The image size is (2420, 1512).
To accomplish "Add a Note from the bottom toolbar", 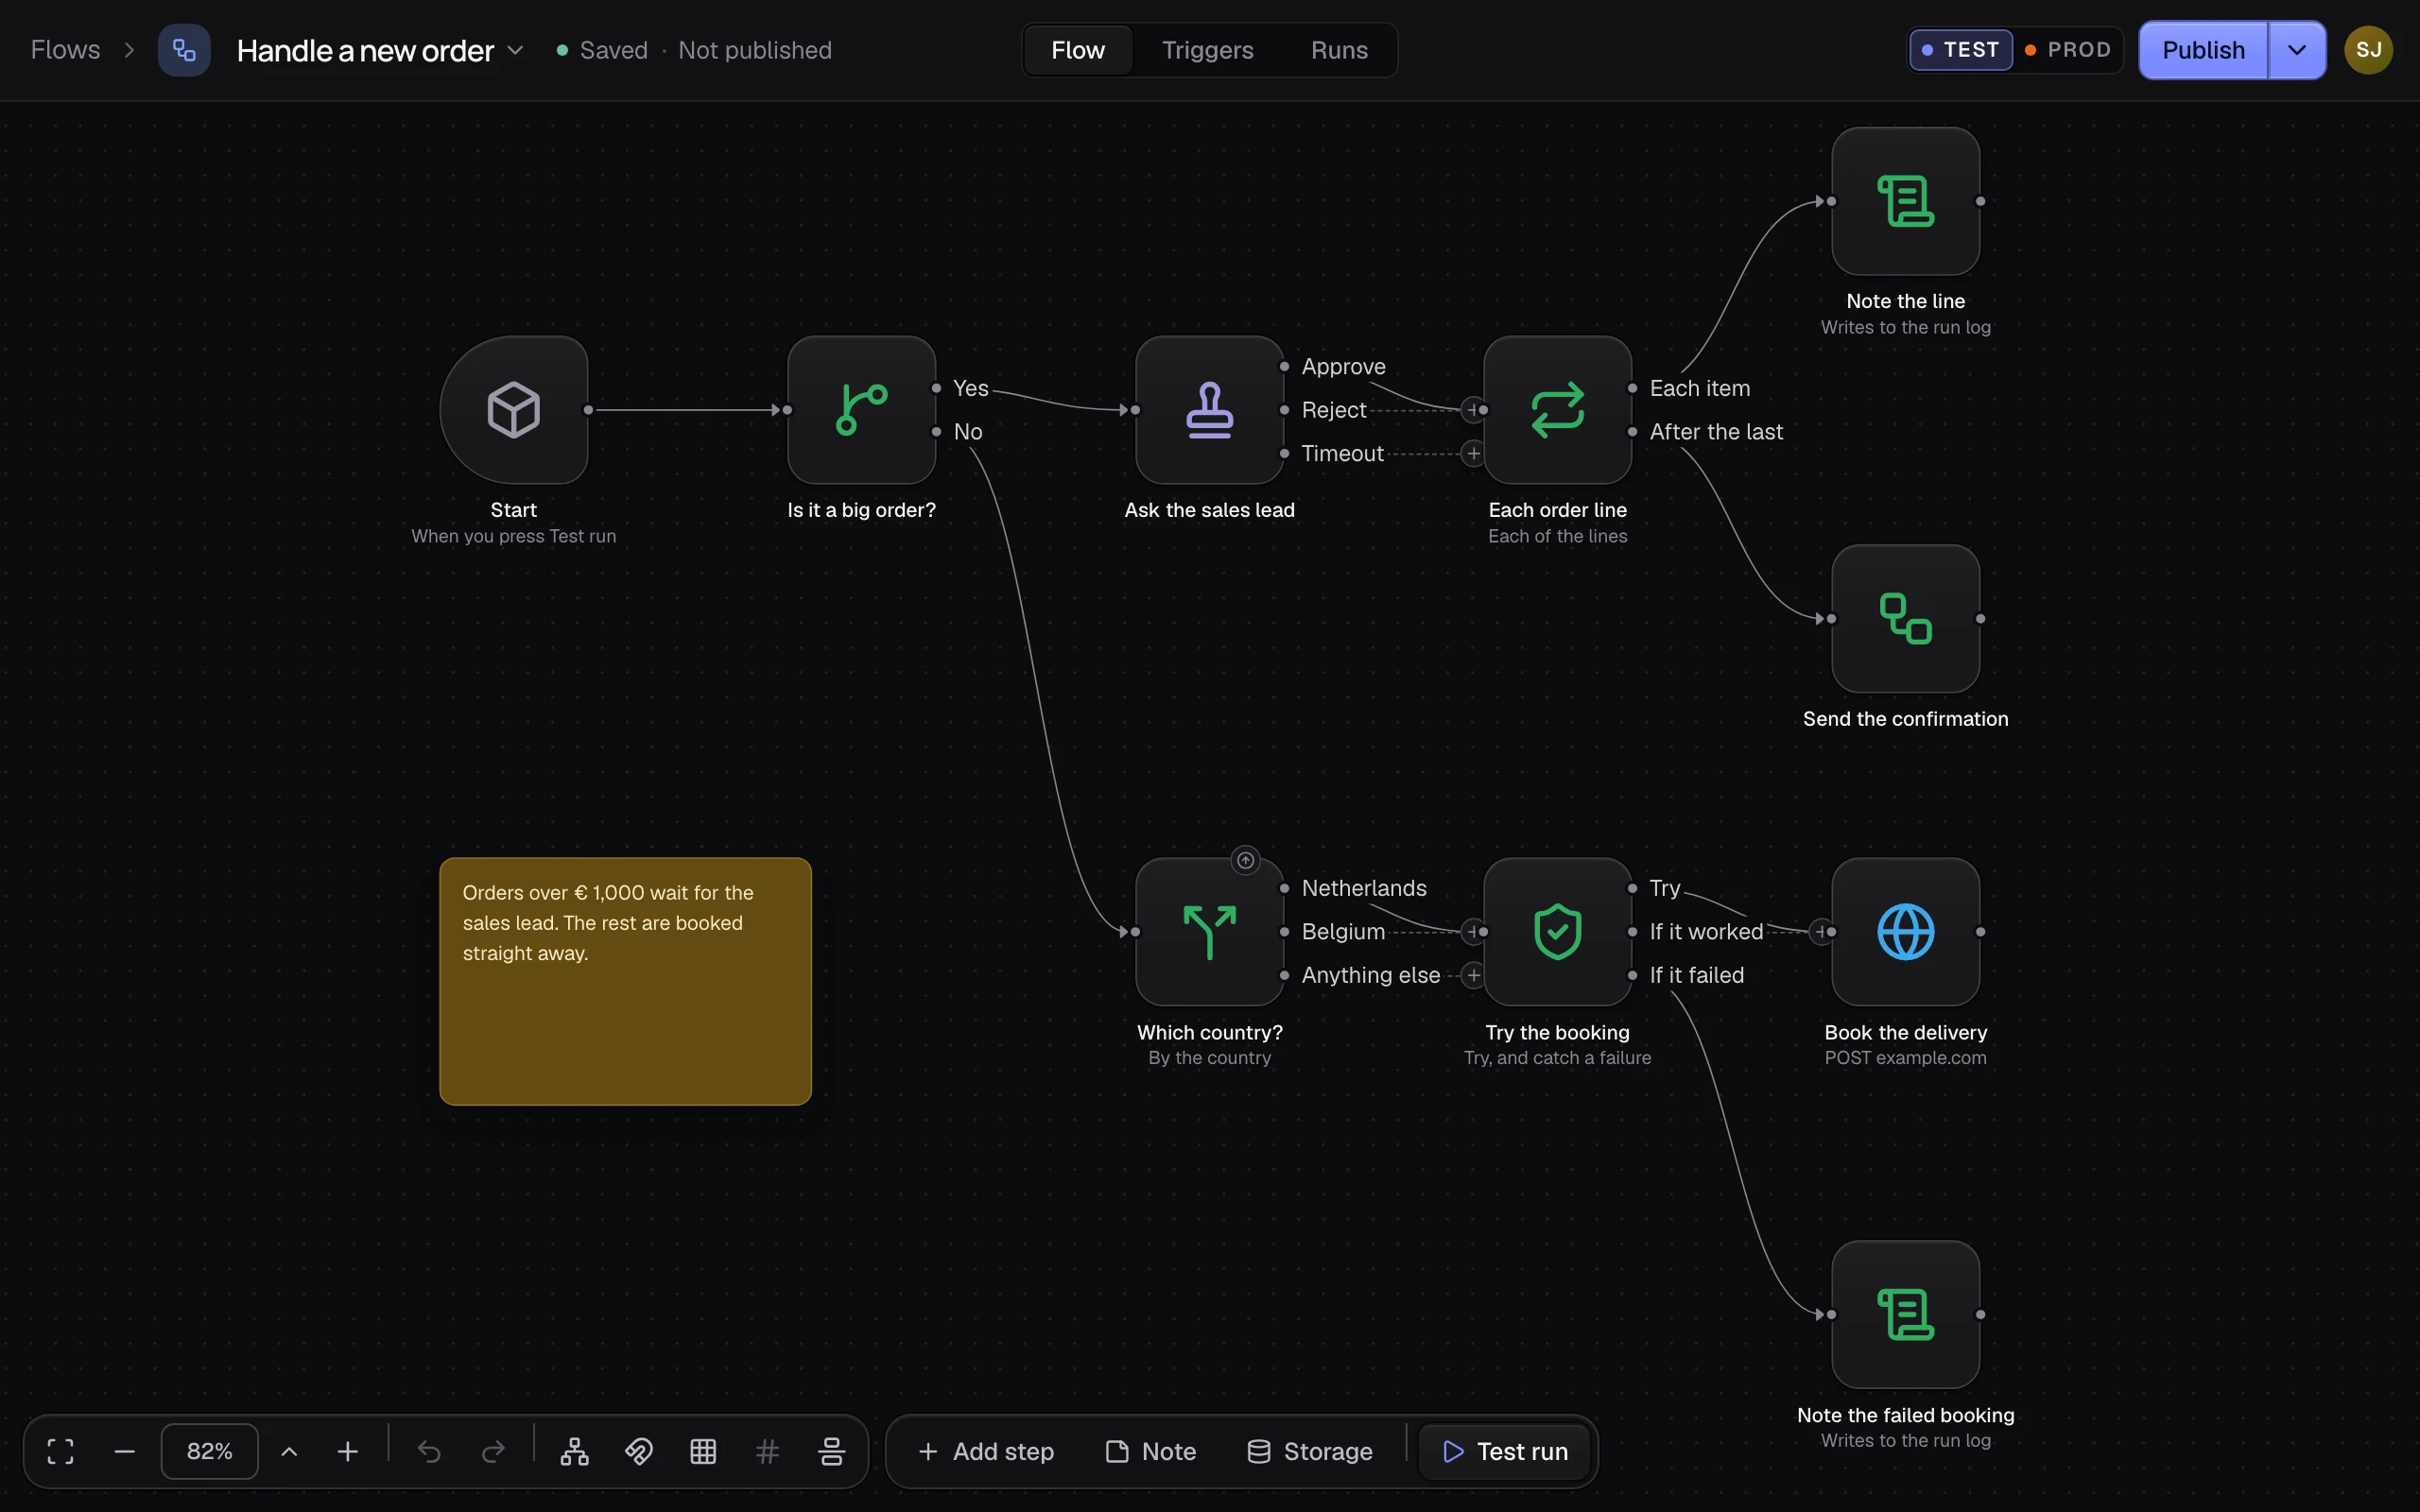I will [1151, 1451].
